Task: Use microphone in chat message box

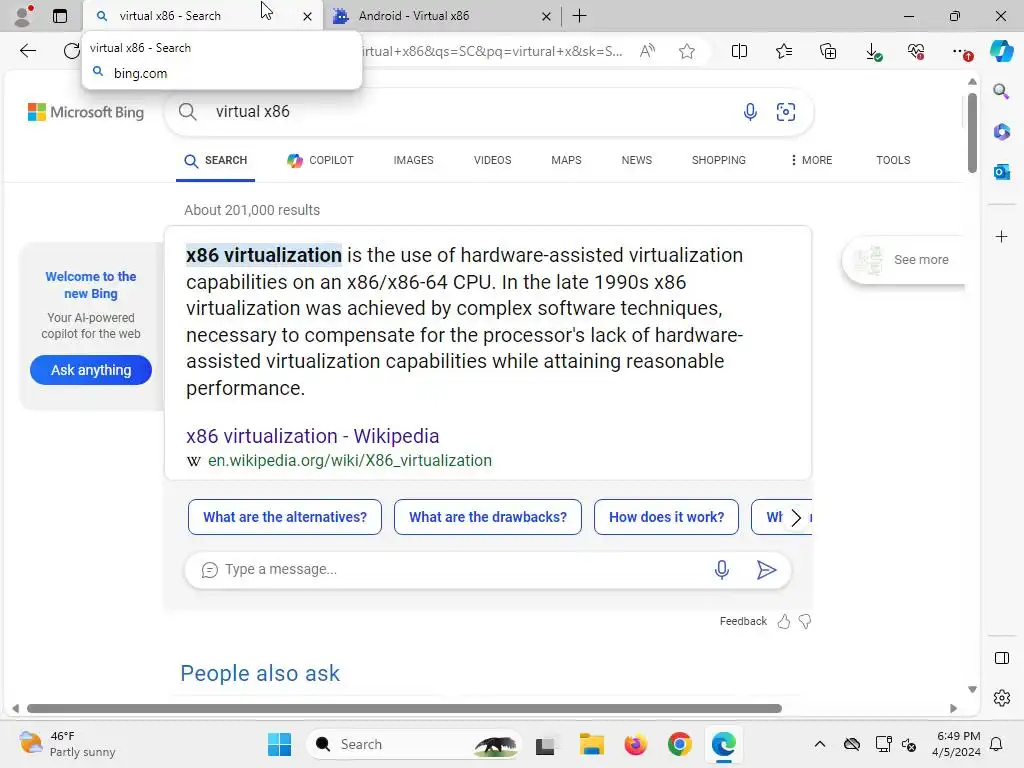Action: [x=721, y=570]
